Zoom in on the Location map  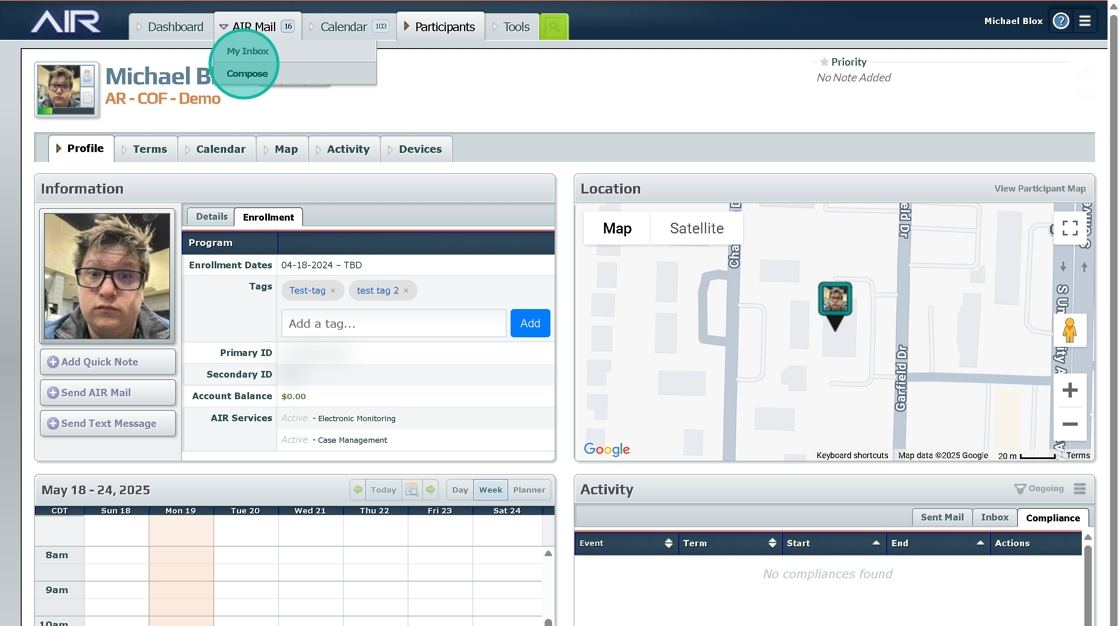point(1069,390)
